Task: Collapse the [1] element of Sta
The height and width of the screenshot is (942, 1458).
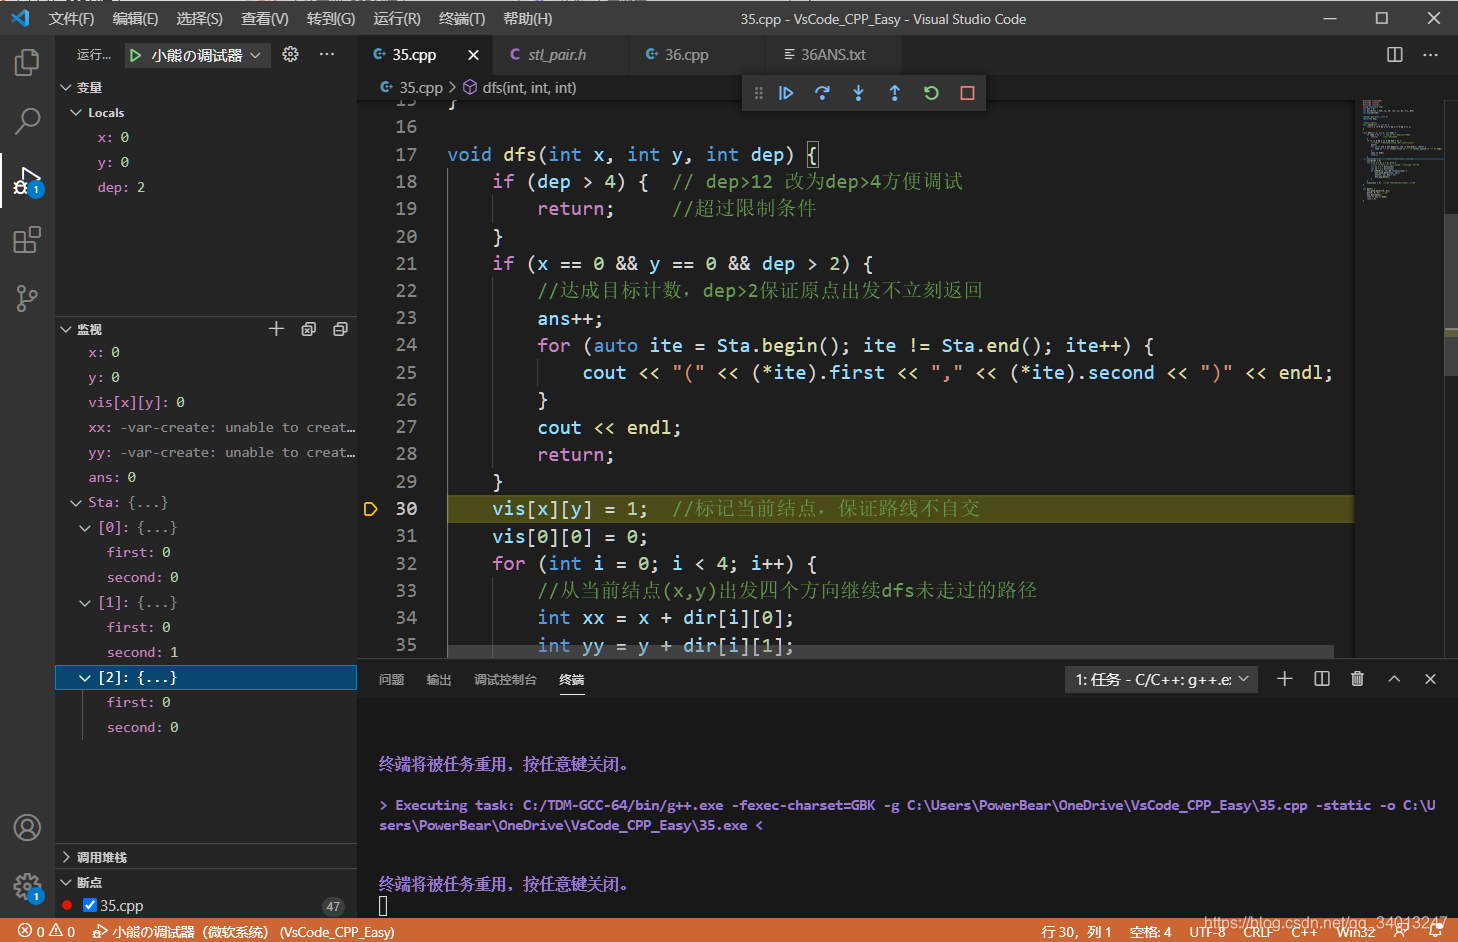Action: (x=85, y=603)
